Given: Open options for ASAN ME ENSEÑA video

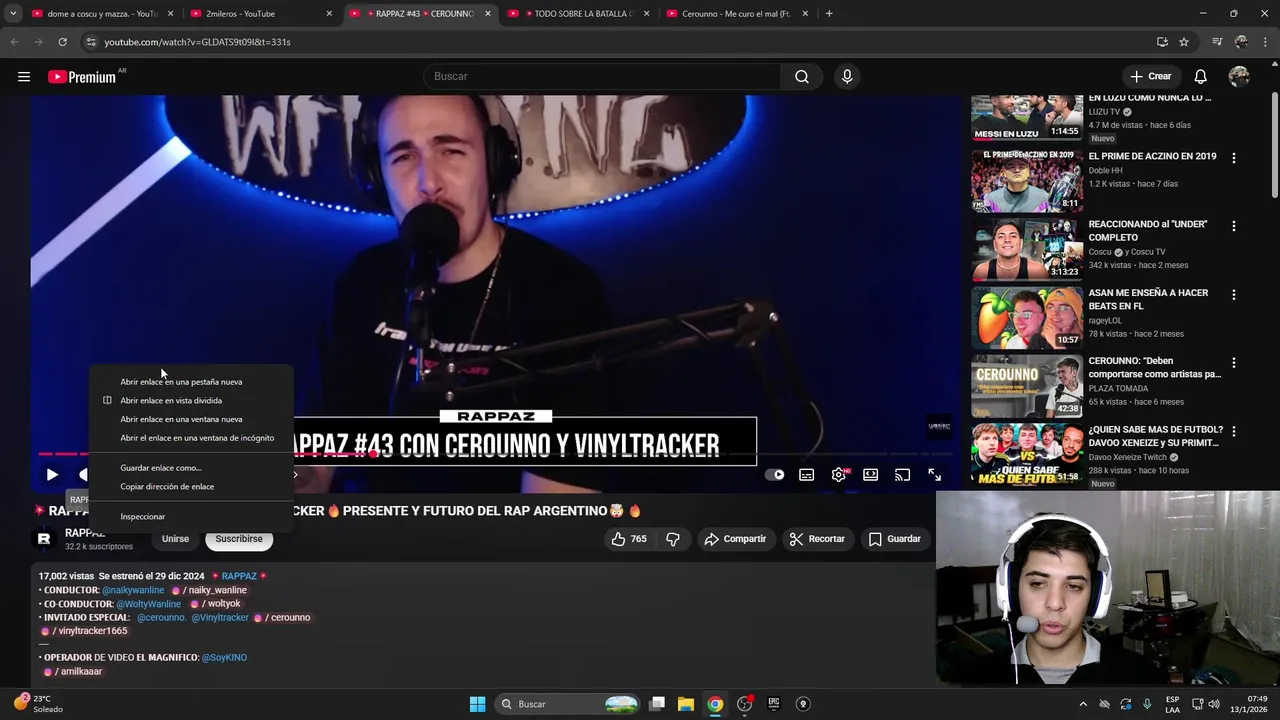Looking at the screenshot, I should pyautogui.click(x=1234, y=295).
